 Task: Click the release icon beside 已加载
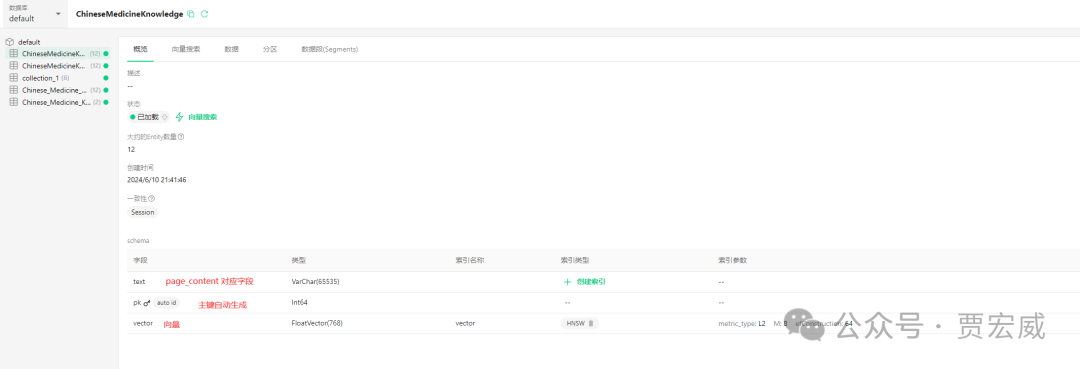pos(165,117)
